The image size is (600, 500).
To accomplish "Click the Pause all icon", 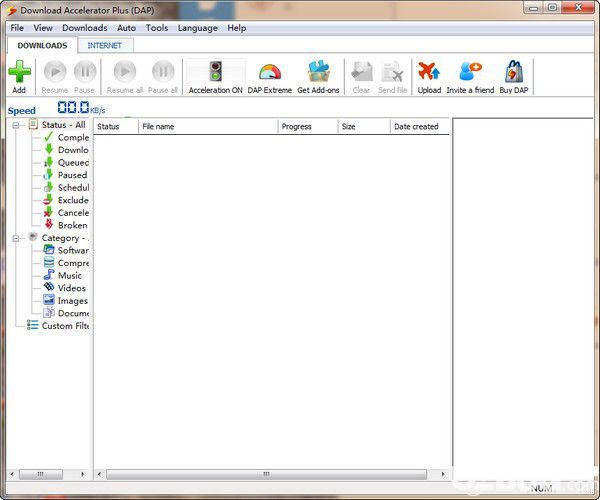I will coord(163,72).
